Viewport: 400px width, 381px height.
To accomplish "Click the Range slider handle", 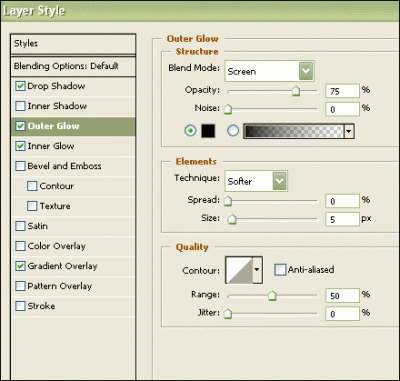I will 272,295.
